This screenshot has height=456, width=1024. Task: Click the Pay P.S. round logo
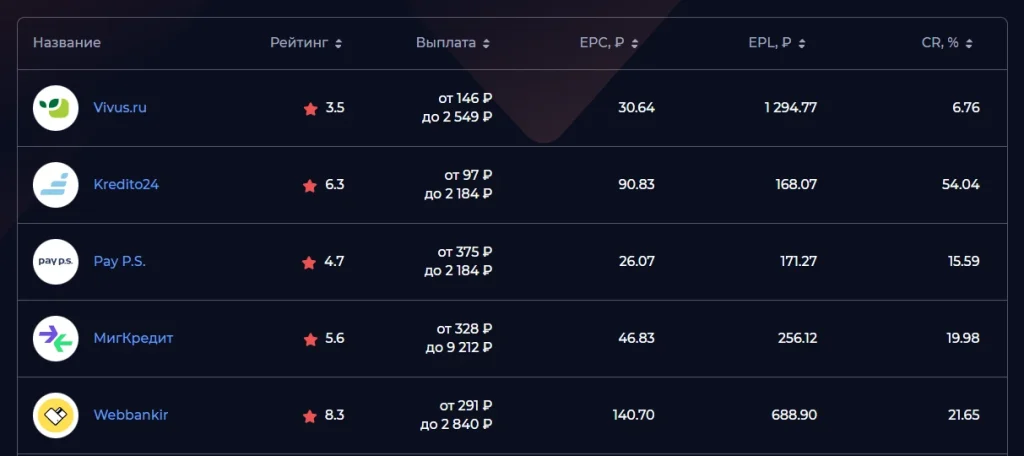point(56,262)
